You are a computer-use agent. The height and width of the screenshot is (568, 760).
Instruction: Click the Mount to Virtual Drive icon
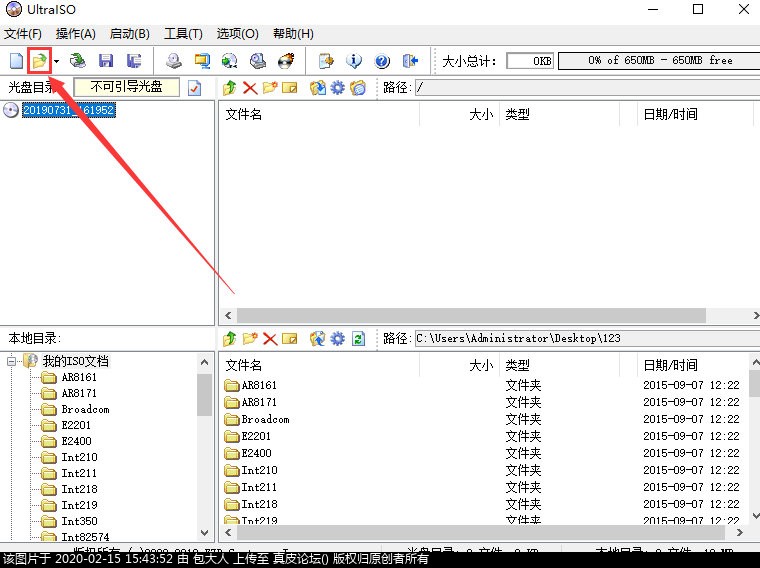[x=258, y=61]
